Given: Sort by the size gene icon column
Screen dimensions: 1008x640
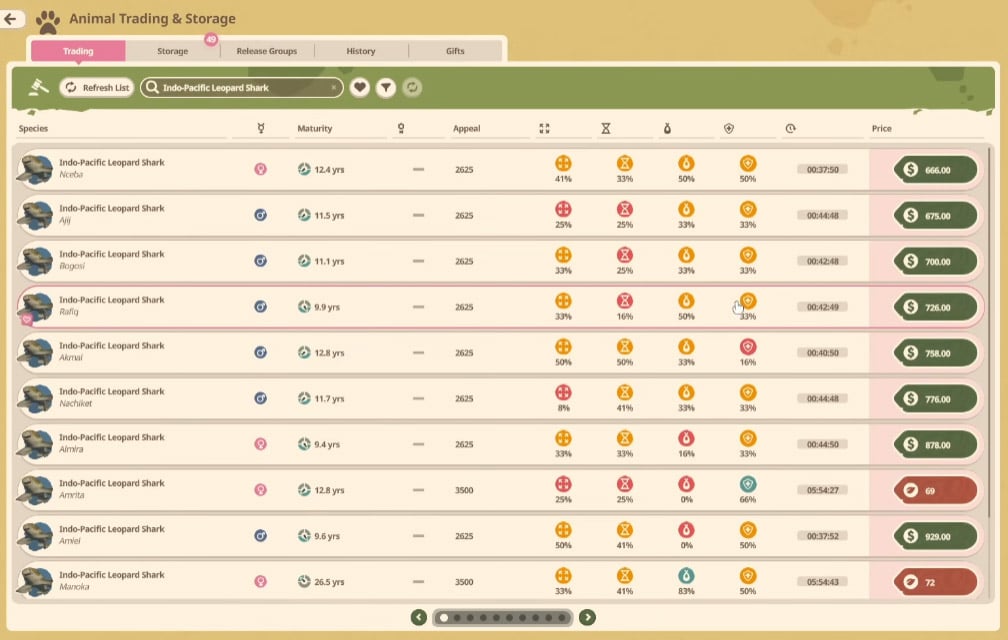Looking at the screenshot, I should pos(544,129).
